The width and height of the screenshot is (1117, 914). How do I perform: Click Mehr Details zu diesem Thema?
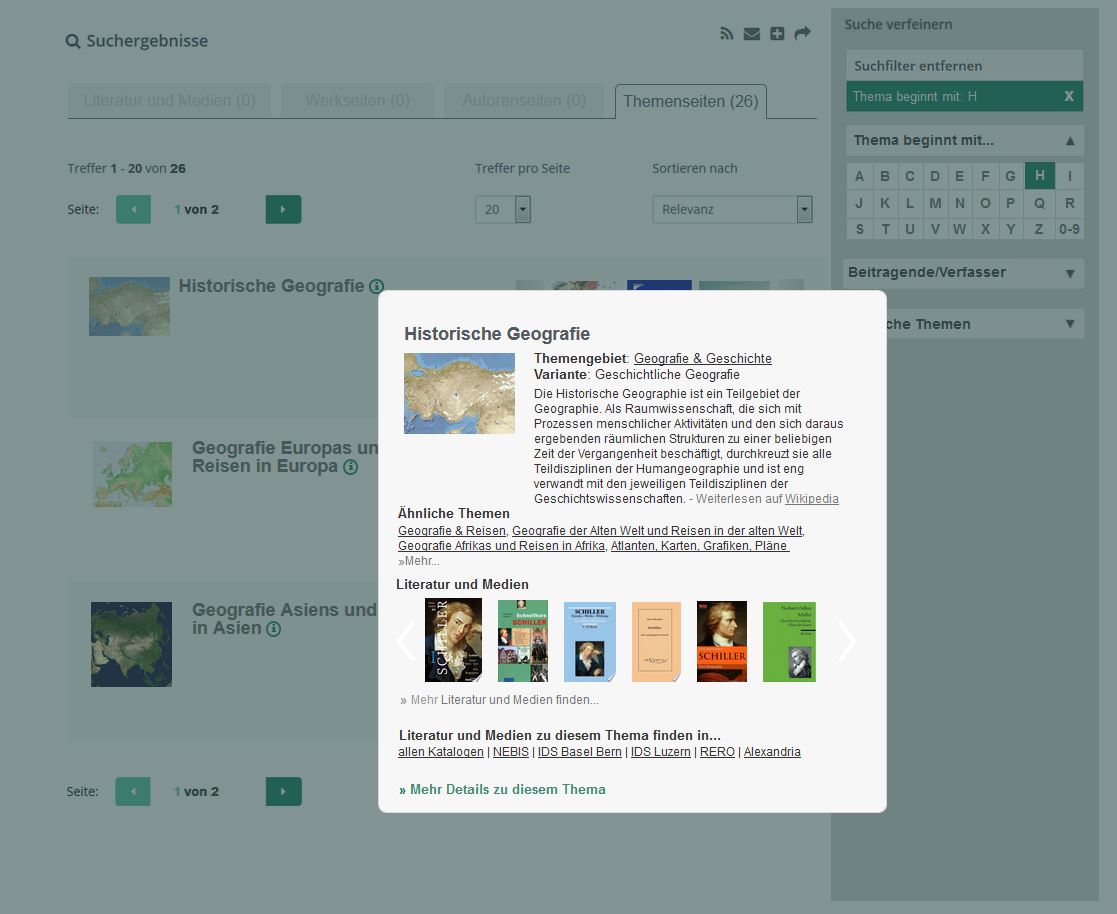(x=502, y=789)
